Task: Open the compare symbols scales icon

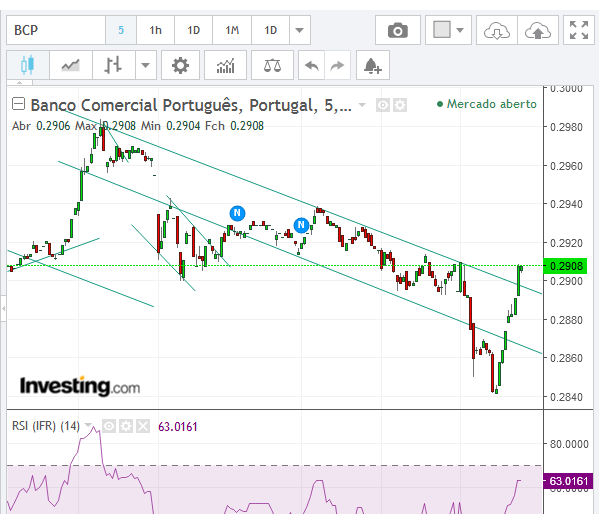Action: click(272, 65)
